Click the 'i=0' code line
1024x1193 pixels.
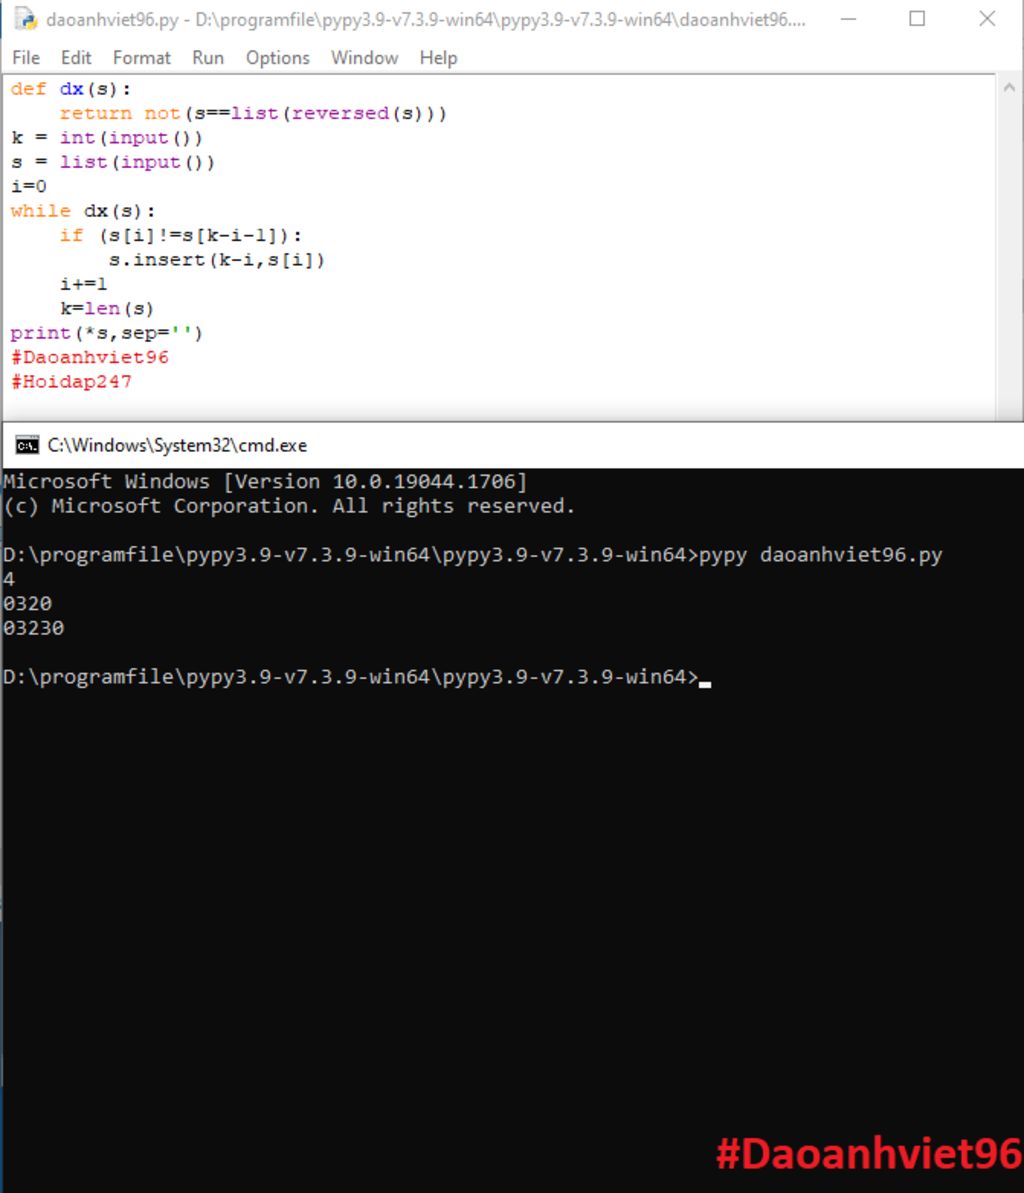coord(29,186)
